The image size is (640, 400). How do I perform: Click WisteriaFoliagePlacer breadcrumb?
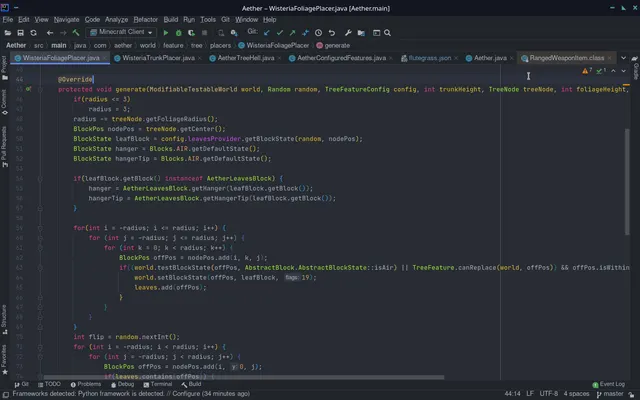click(274, 45)
